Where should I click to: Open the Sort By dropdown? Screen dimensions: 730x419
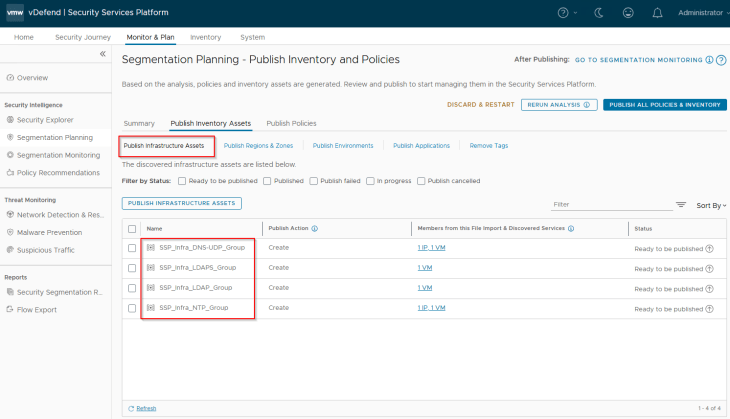click(x=710, y=205)
